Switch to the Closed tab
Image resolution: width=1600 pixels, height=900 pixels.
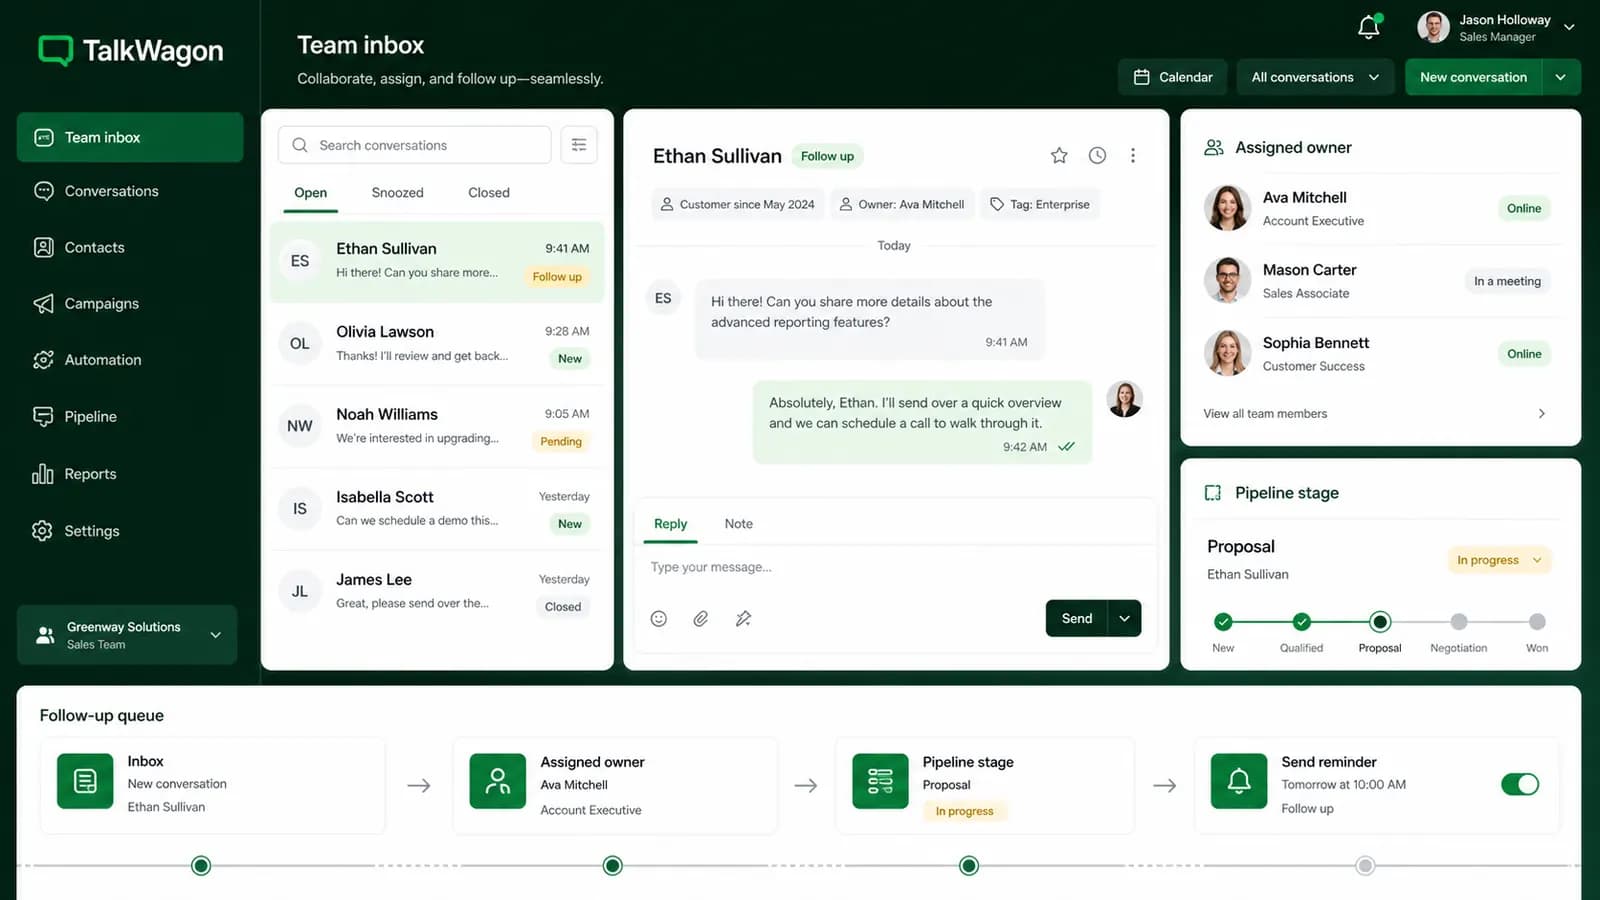pyautogui.click(x=489, y=193)
